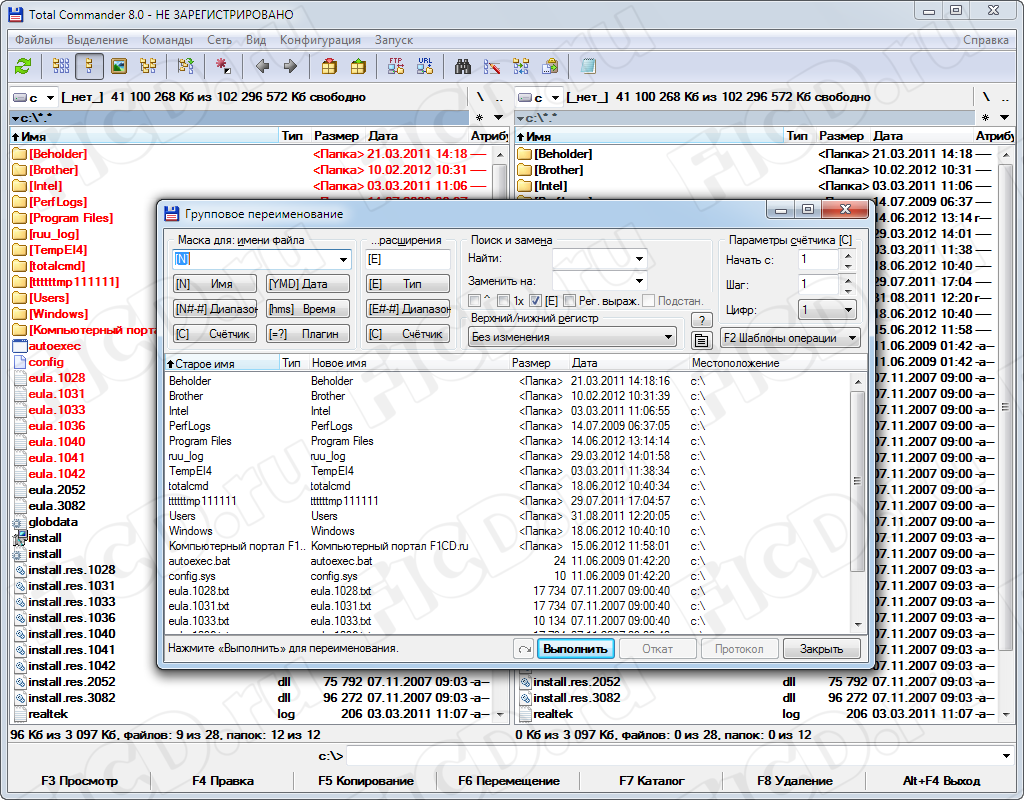Click the reload results icon beside Выполнить
1024x800 pixels.
click(x=524, y=649)
